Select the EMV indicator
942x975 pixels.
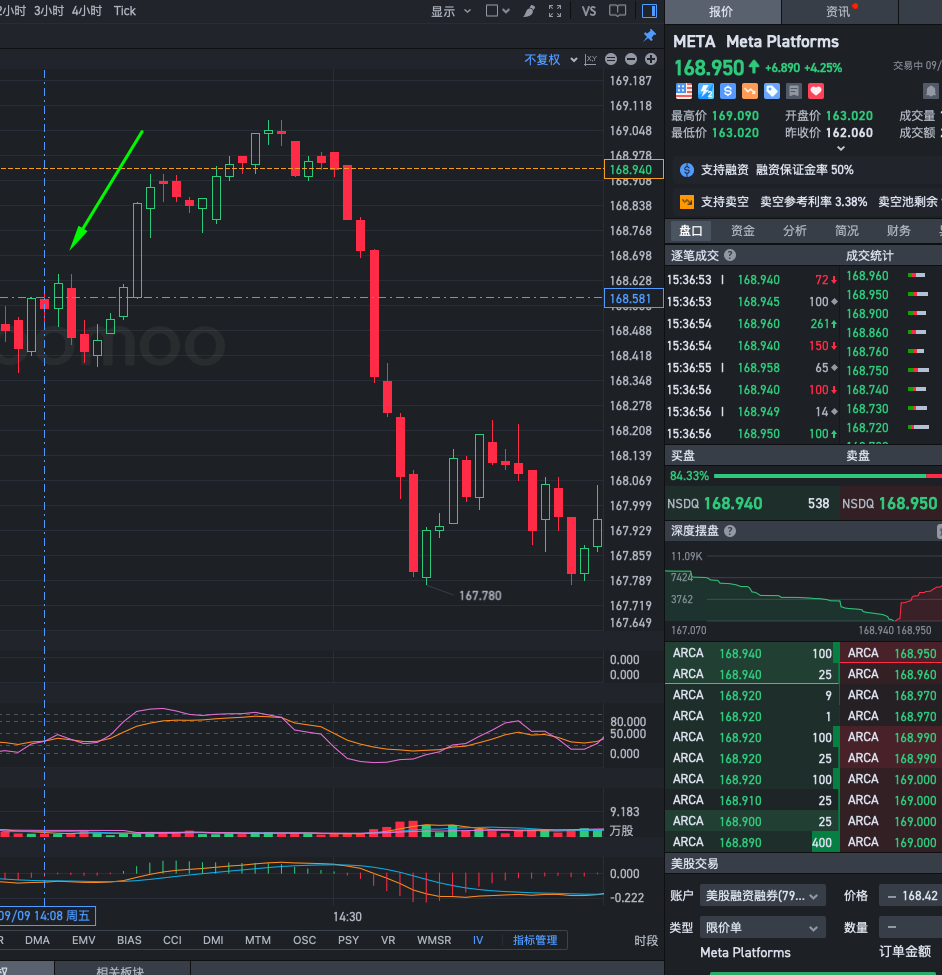[x=83, y=940]
